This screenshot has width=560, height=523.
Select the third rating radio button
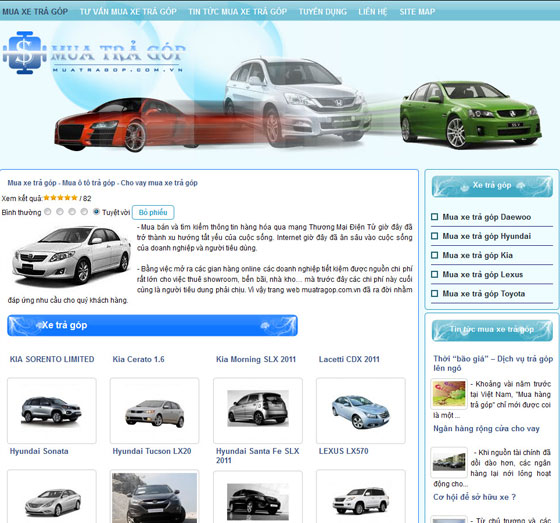point(72,212)
